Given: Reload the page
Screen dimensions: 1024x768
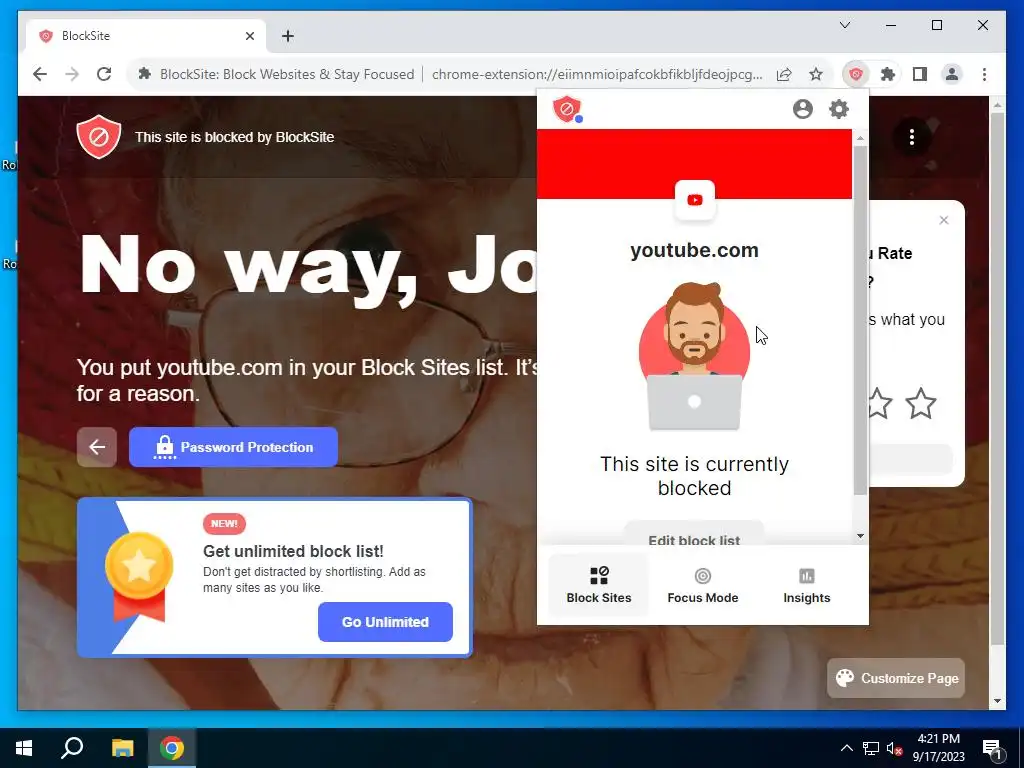Looking at the screenshot, I should click(x=104, y=74).
